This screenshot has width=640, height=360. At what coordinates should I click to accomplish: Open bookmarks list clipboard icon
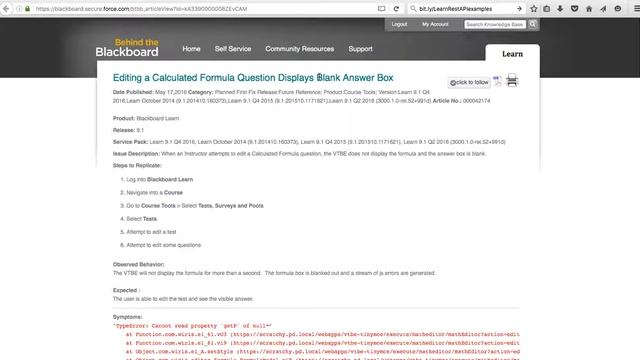coord(547,9)
